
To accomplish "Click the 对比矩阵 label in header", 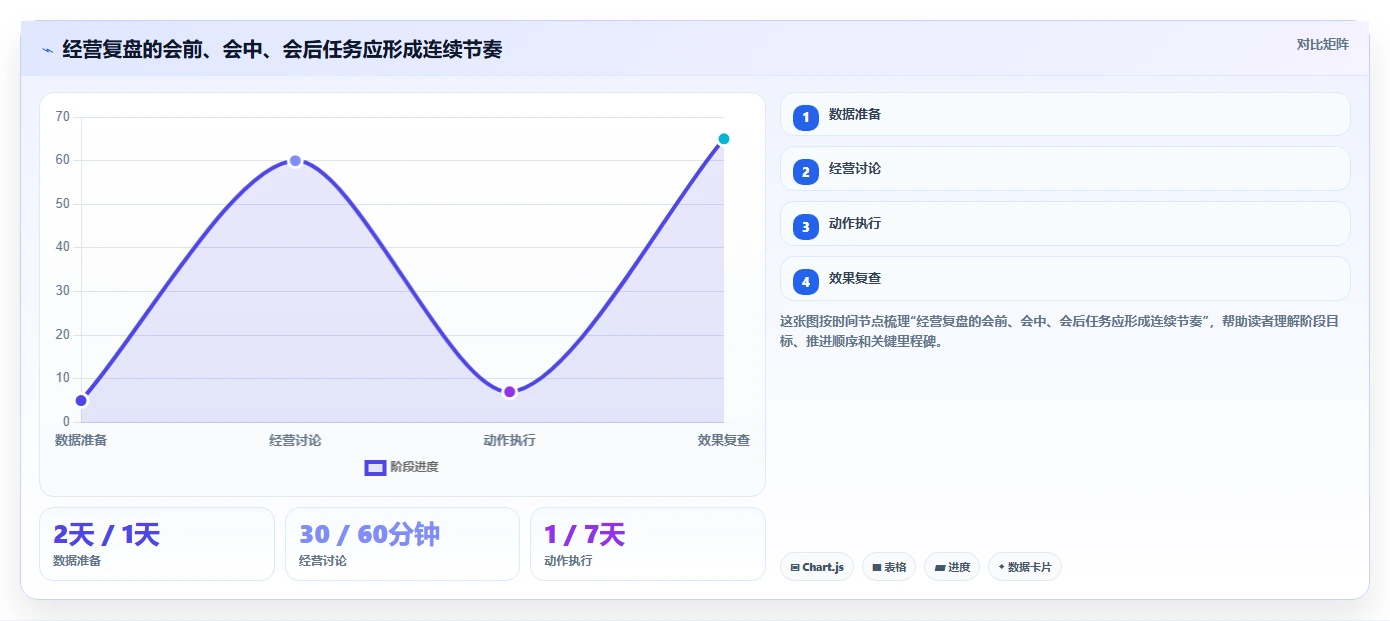I will point(1322,44).
